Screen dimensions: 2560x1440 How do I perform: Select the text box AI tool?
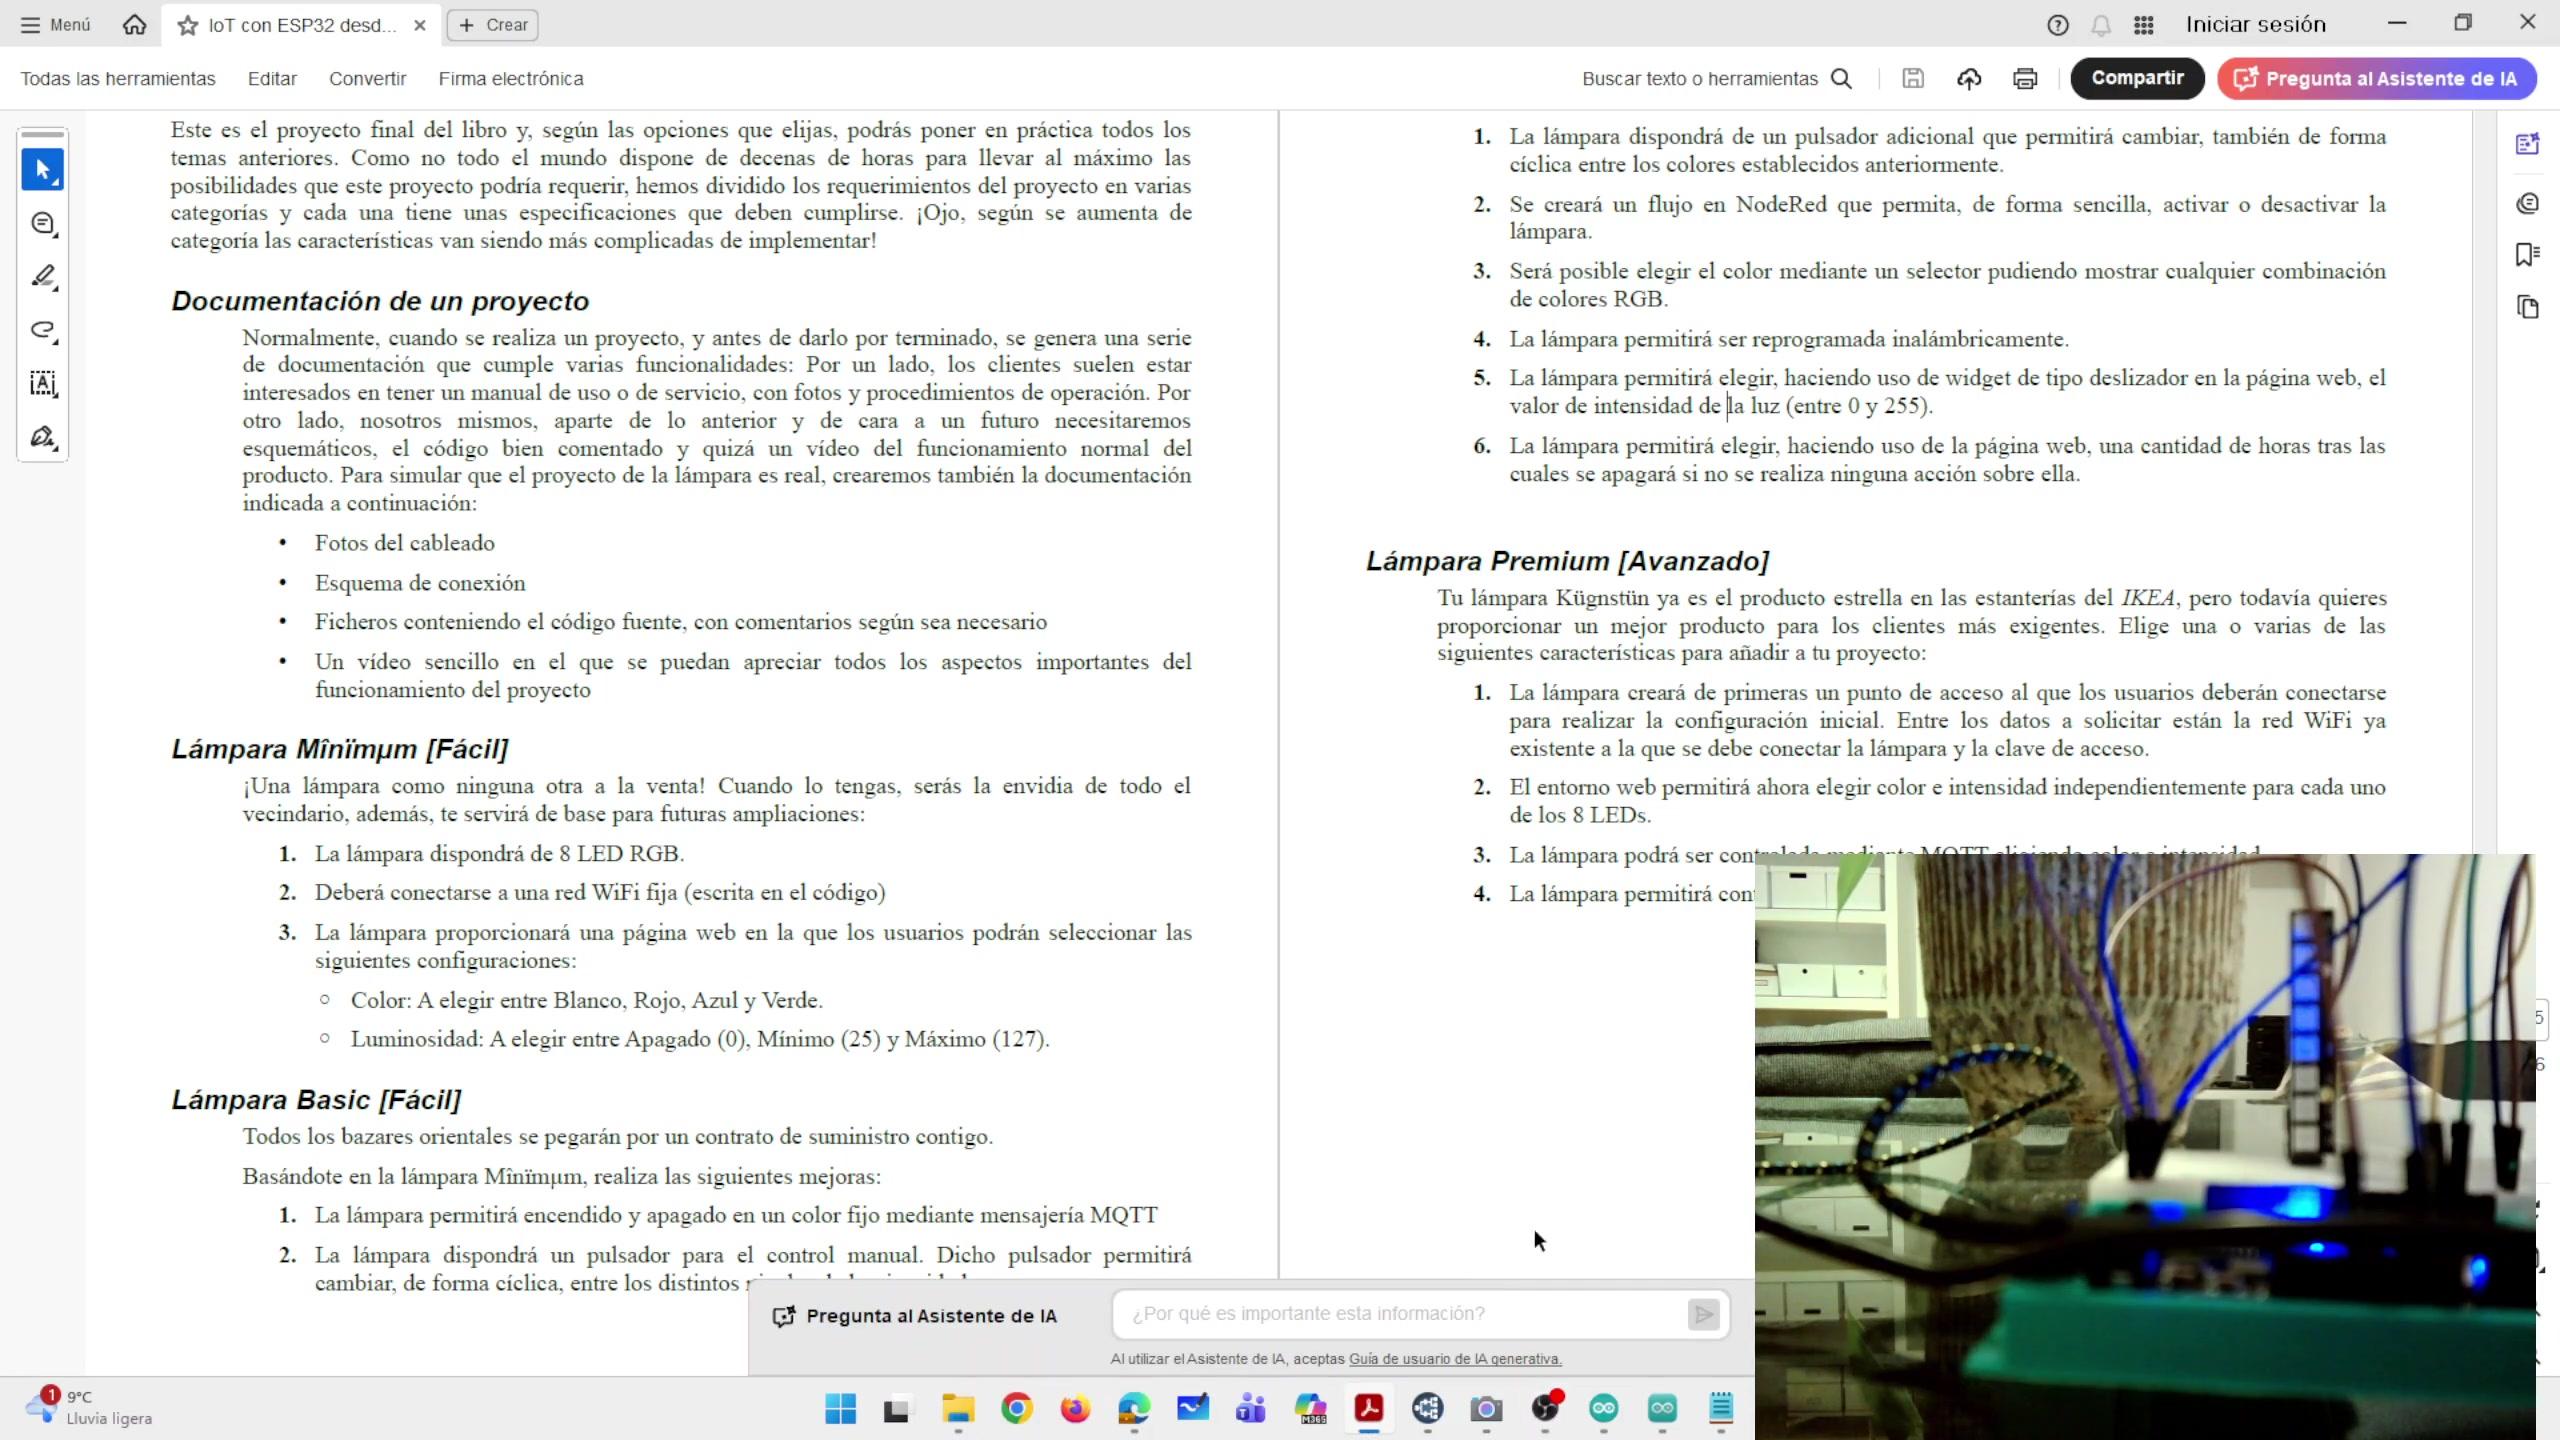pyautogui.click(x=42, y=384)
